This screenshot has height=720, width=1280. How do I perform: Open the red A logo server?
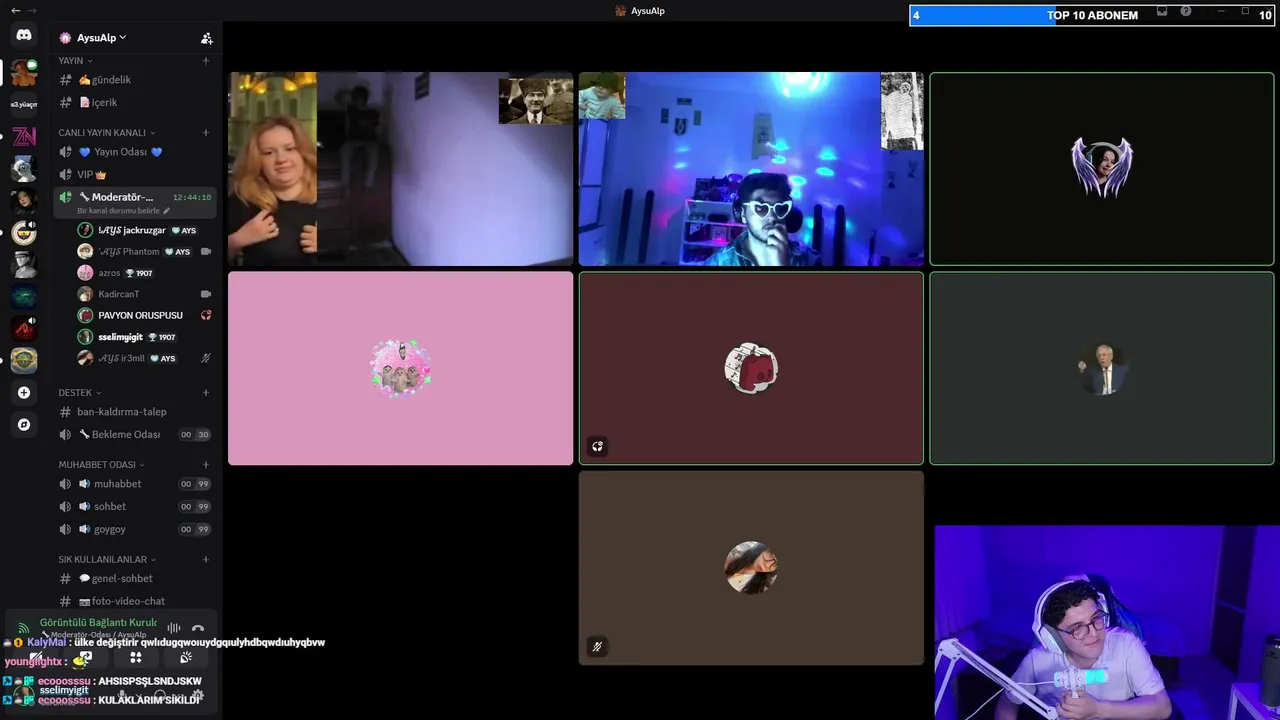[x=24, y=328]
